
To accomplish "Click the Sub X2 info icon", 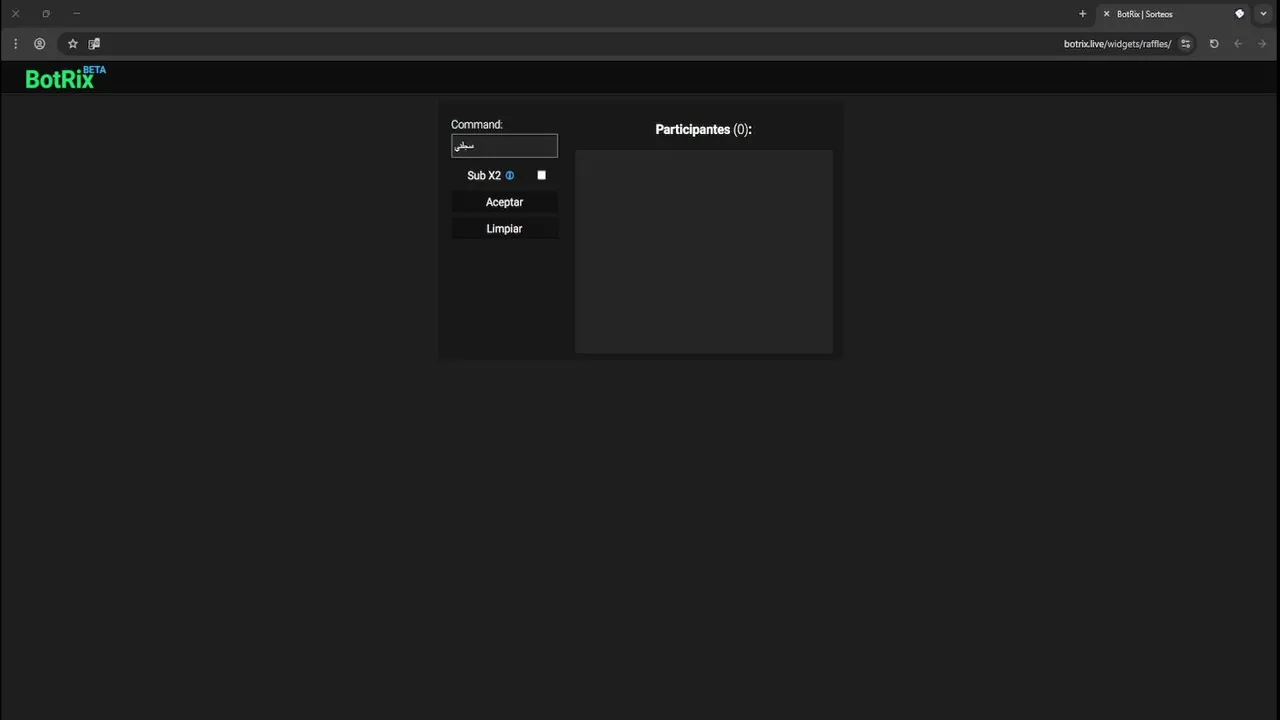I will point(510,176).
